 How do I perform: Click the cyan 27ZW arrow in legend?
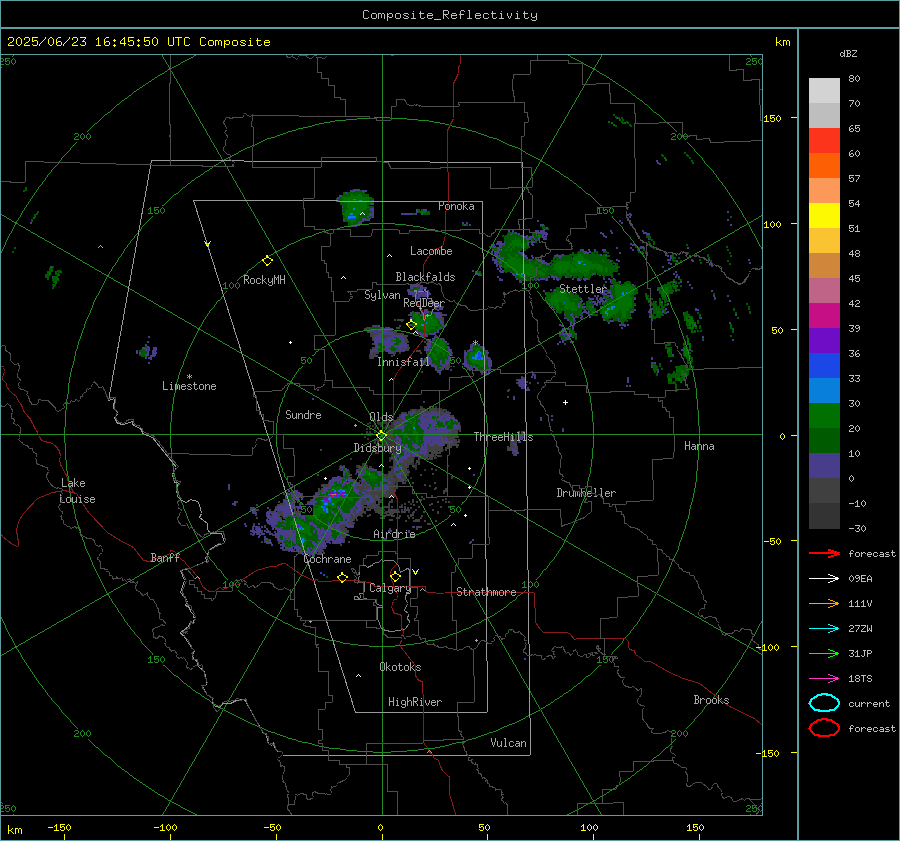click(824, 629)
